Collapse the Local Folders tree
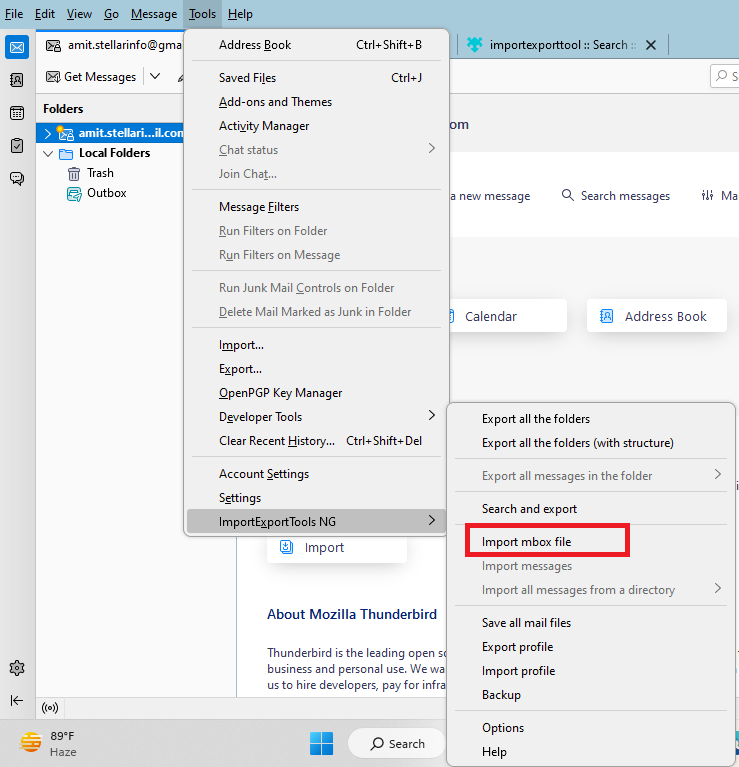 point(47,154)
